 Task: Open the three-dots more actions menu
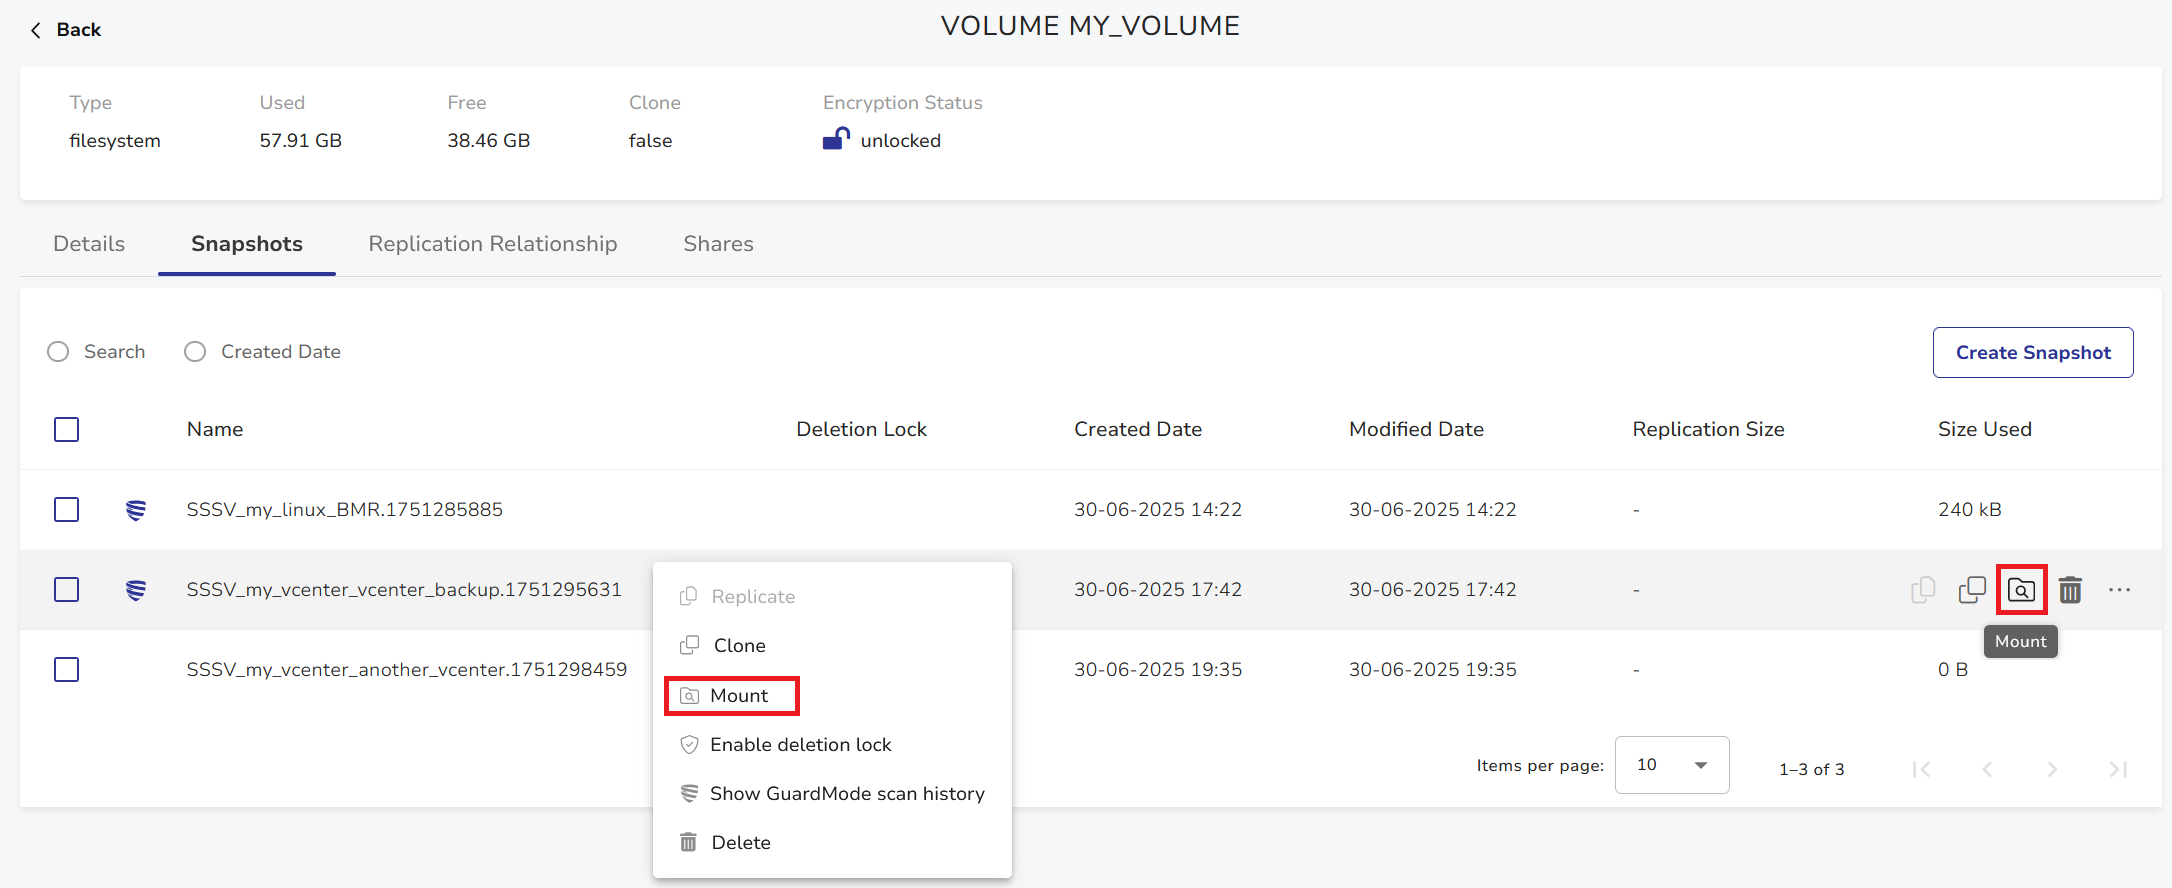click(x=2119, y=590)
